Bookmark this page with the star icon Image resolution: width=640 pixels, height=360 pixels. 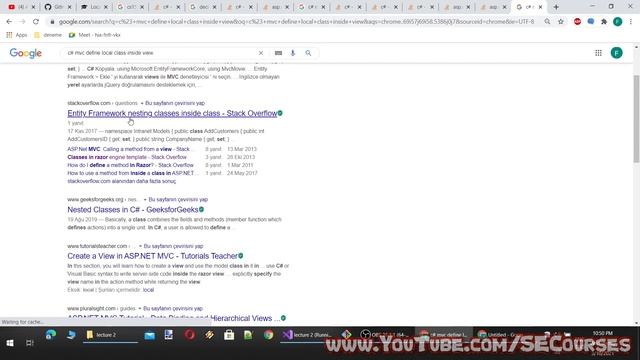pyautogui.click(x=561, y=22)
